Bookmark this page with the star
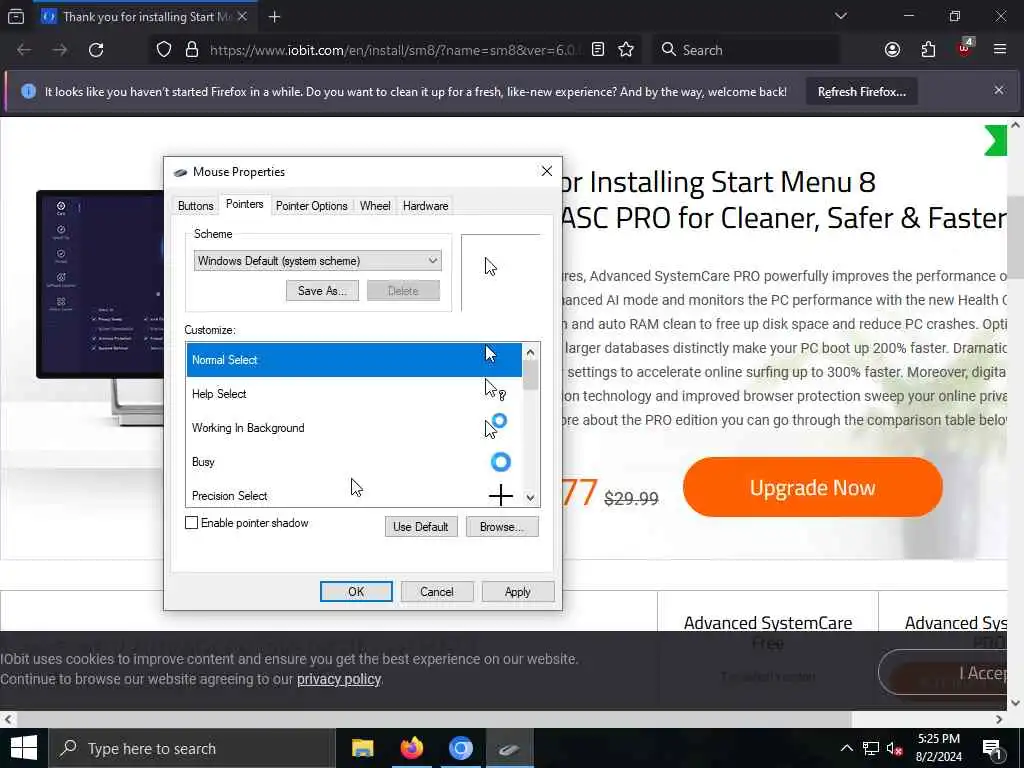This screenshot has height=768, width=1024. [x=626, y=50]
